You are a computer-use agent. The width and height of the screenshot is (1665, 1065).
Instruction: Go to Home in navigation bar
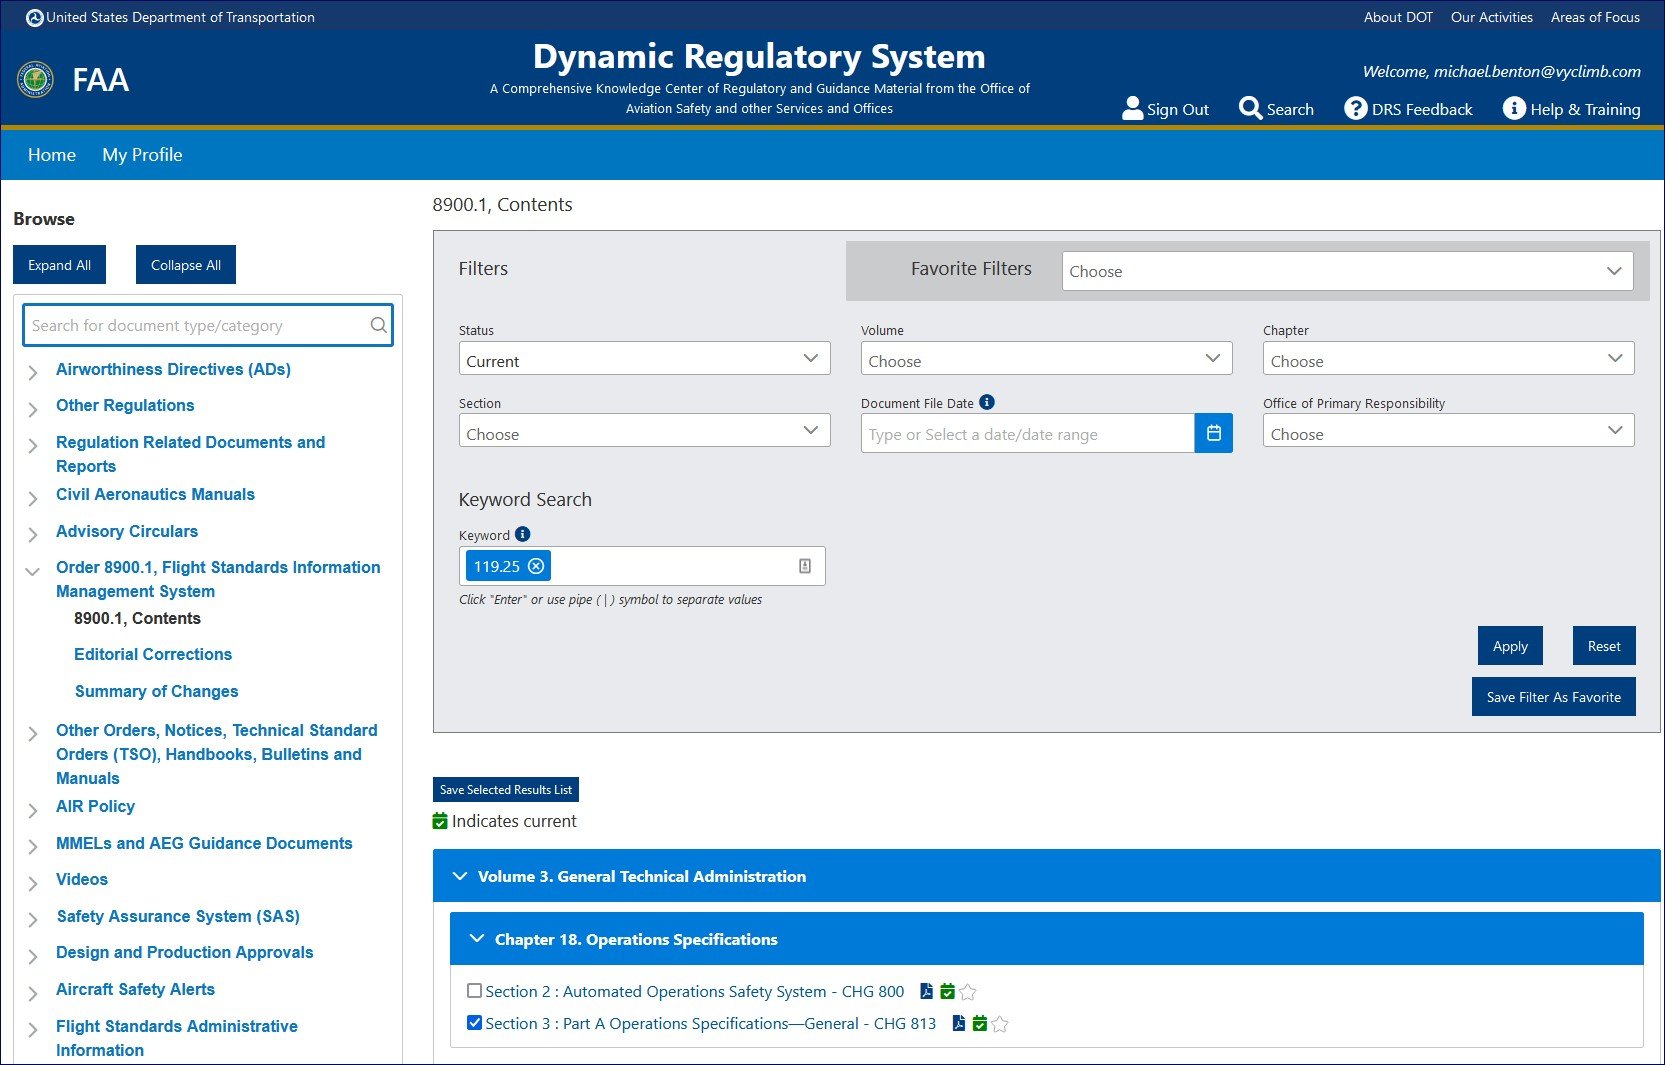point(52,155)
